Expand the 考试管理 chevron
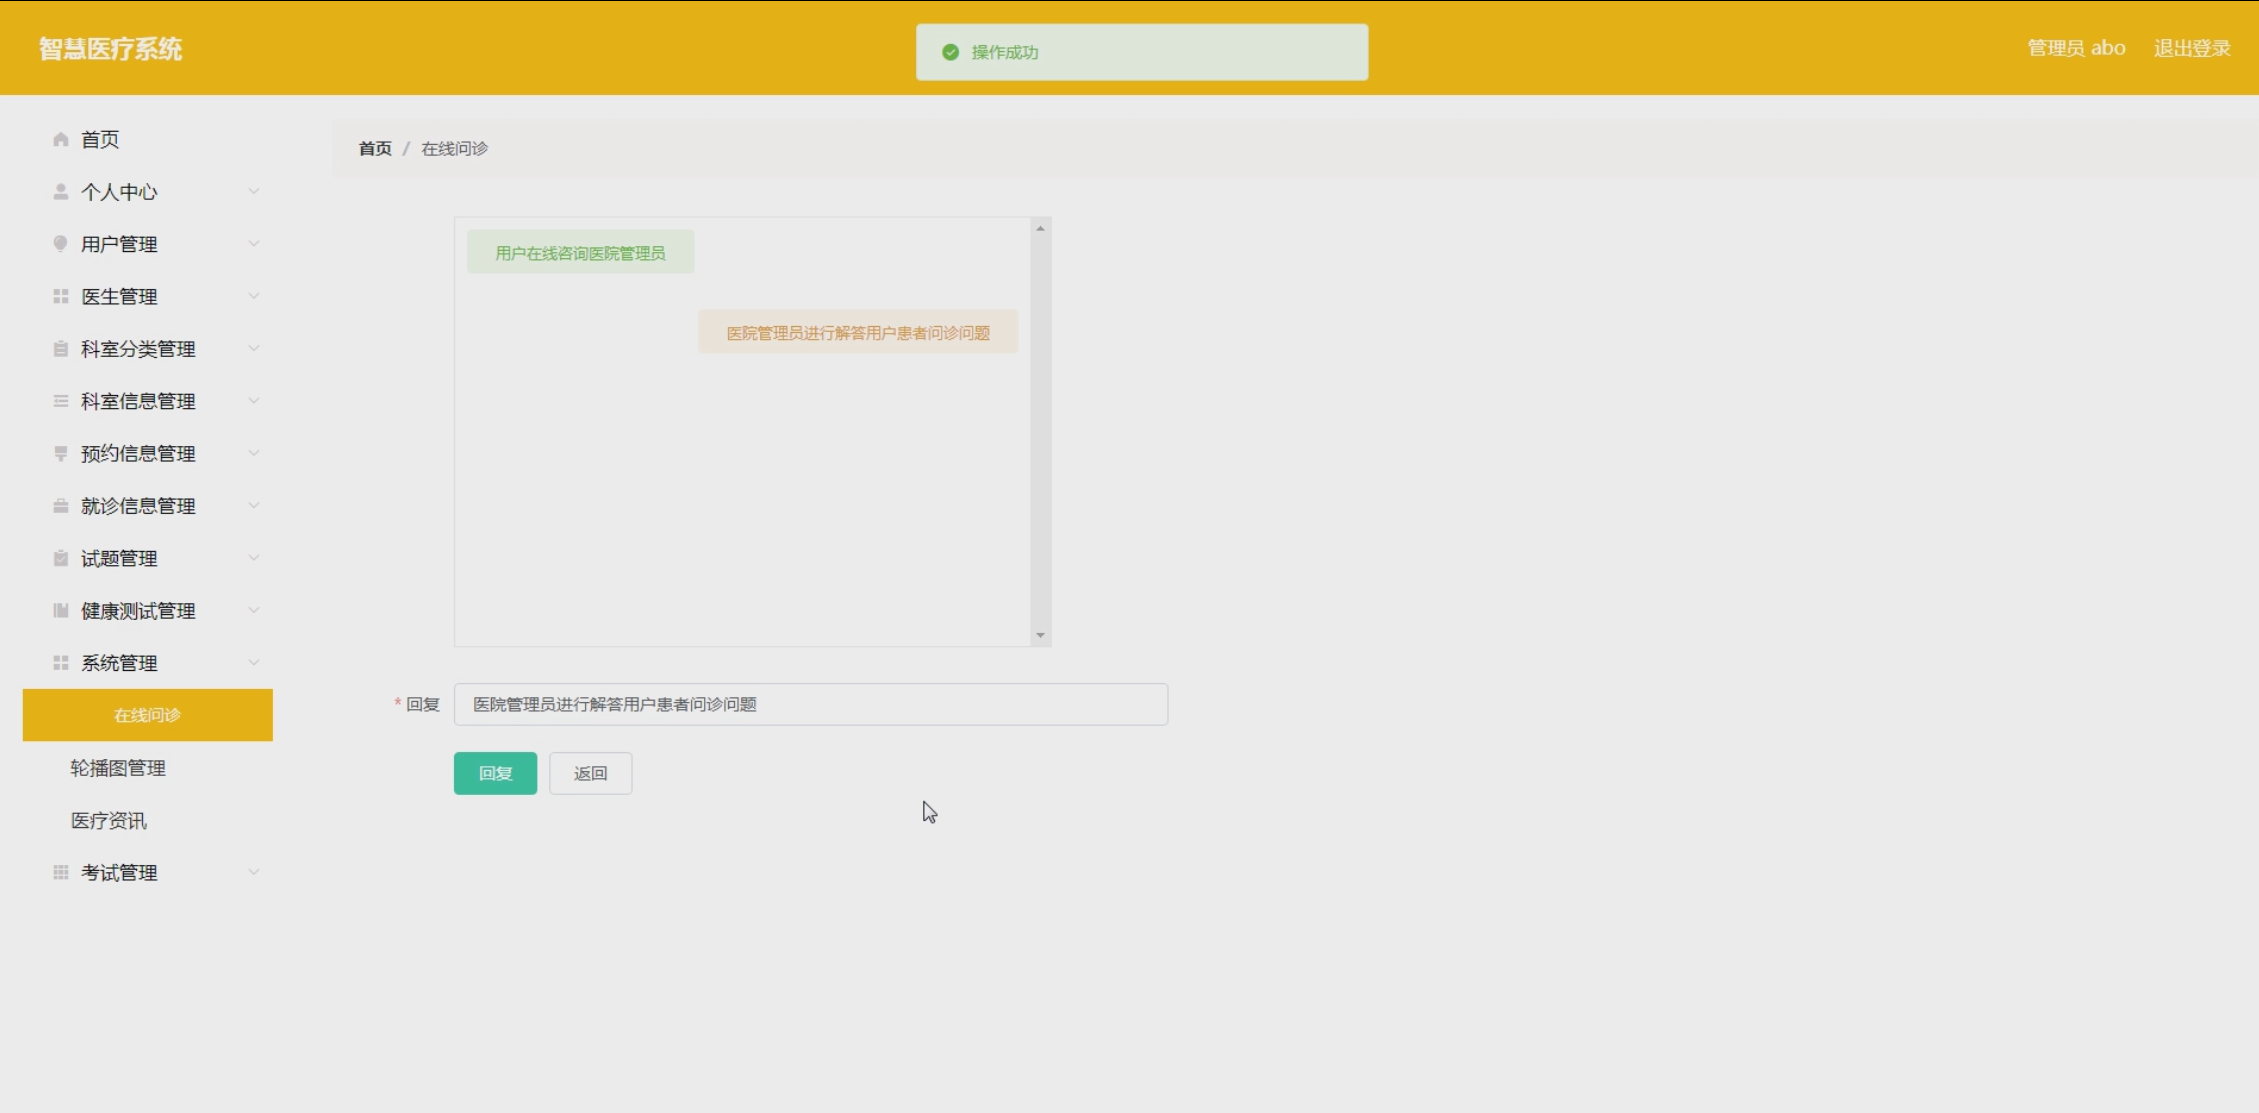Screen dimensions: 2259x1113 (x=254, y=872)
